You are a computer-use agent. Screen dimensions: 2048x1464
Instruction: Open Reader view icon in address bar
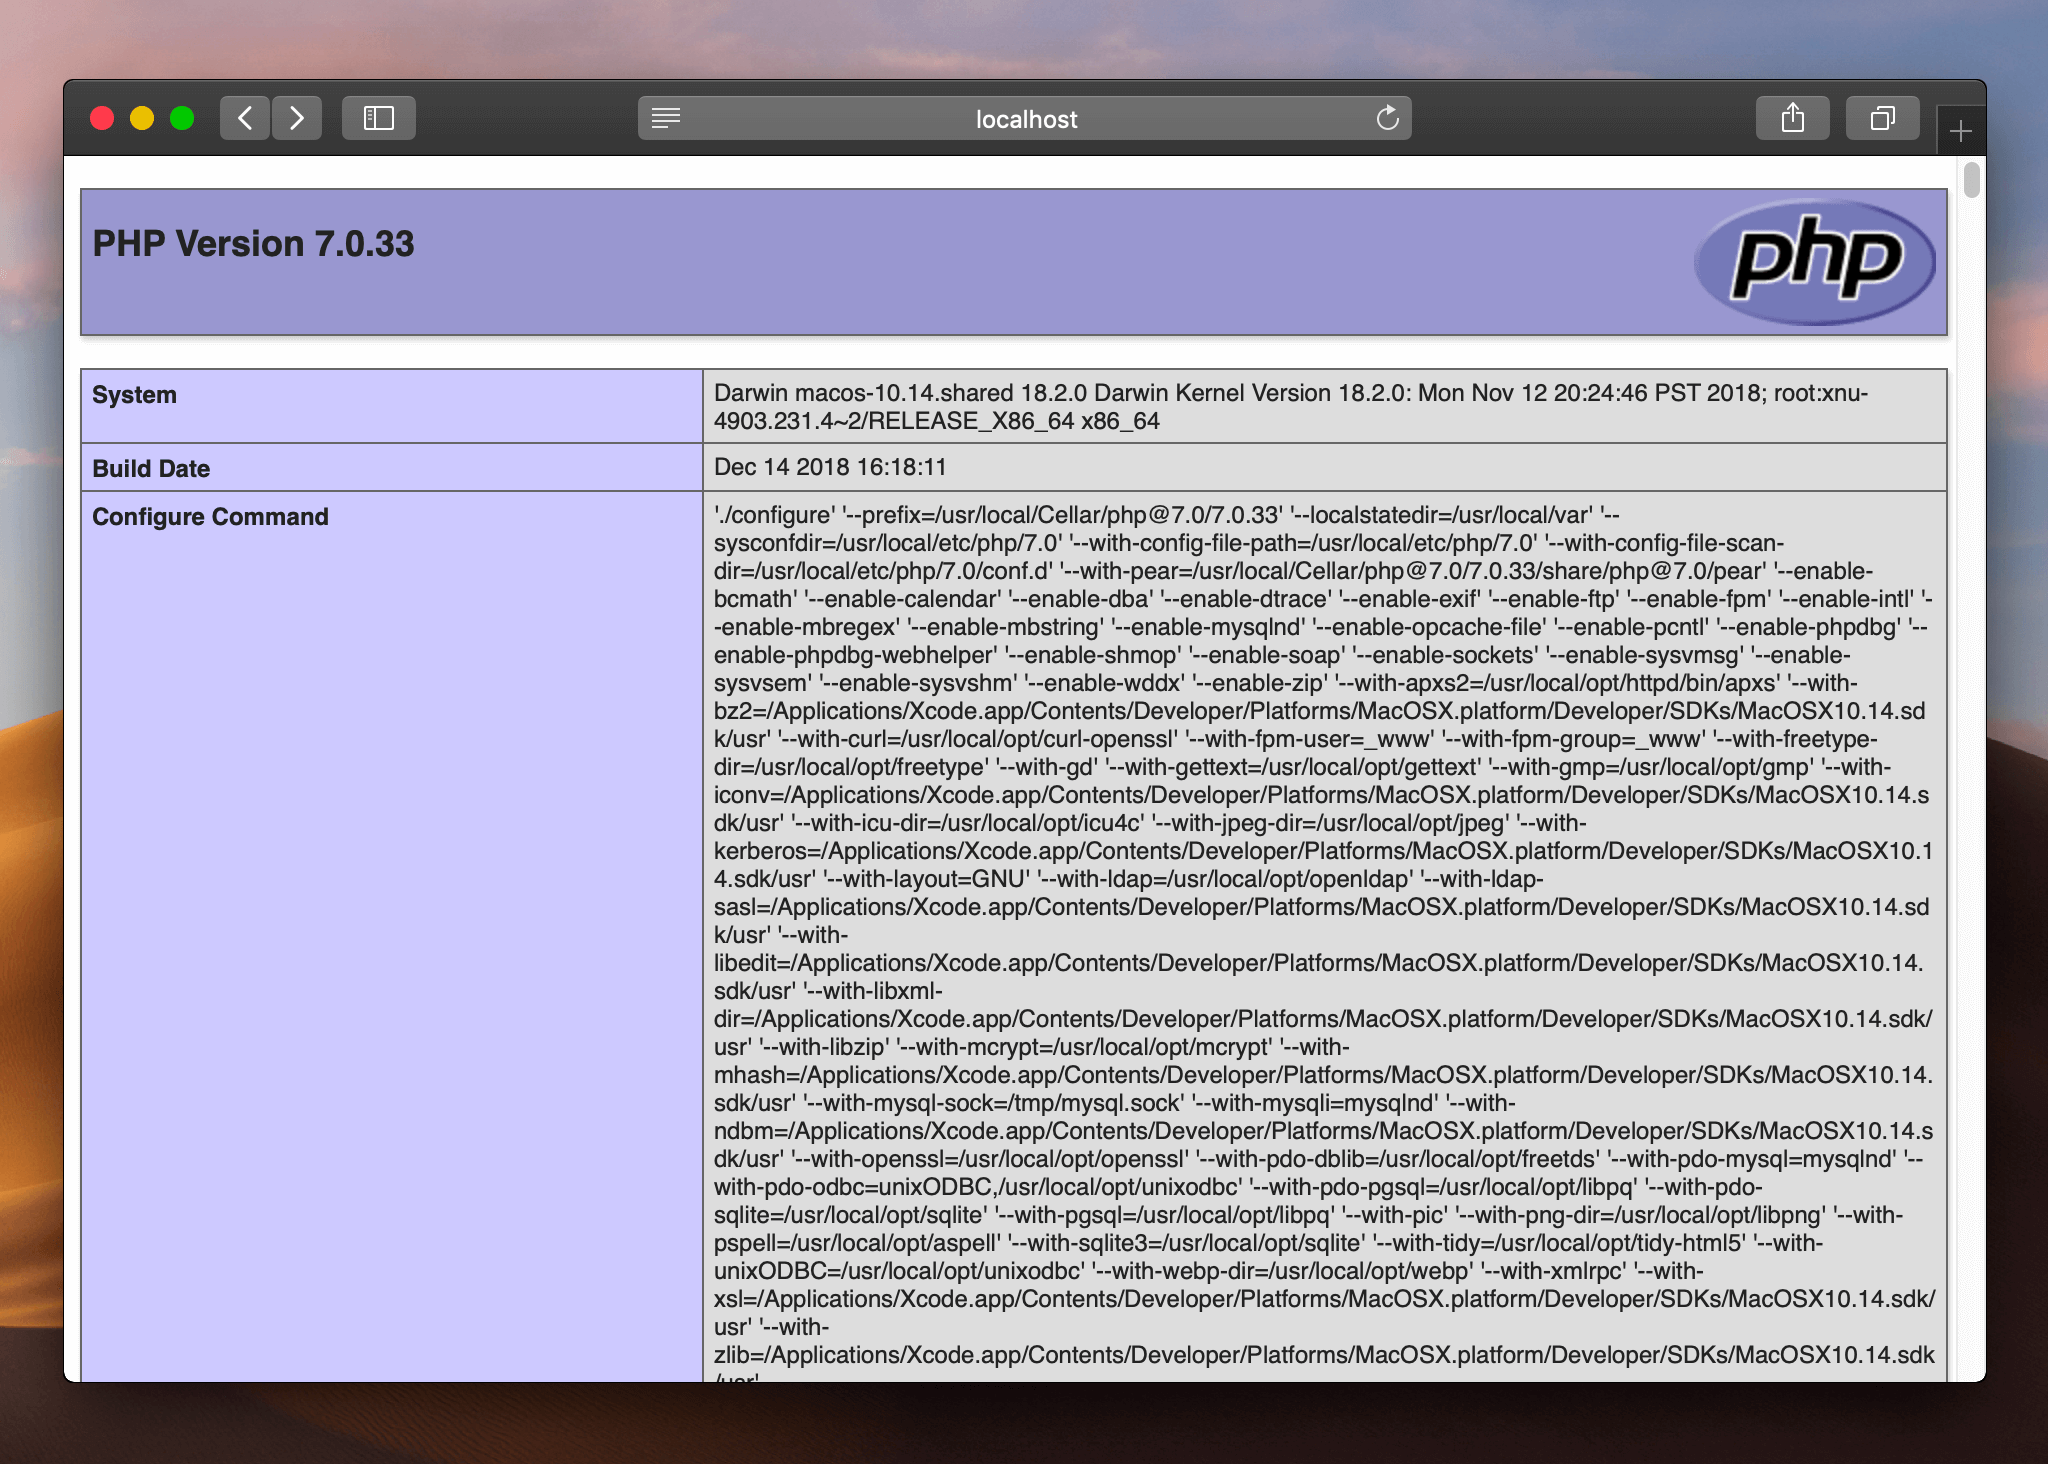666,119
